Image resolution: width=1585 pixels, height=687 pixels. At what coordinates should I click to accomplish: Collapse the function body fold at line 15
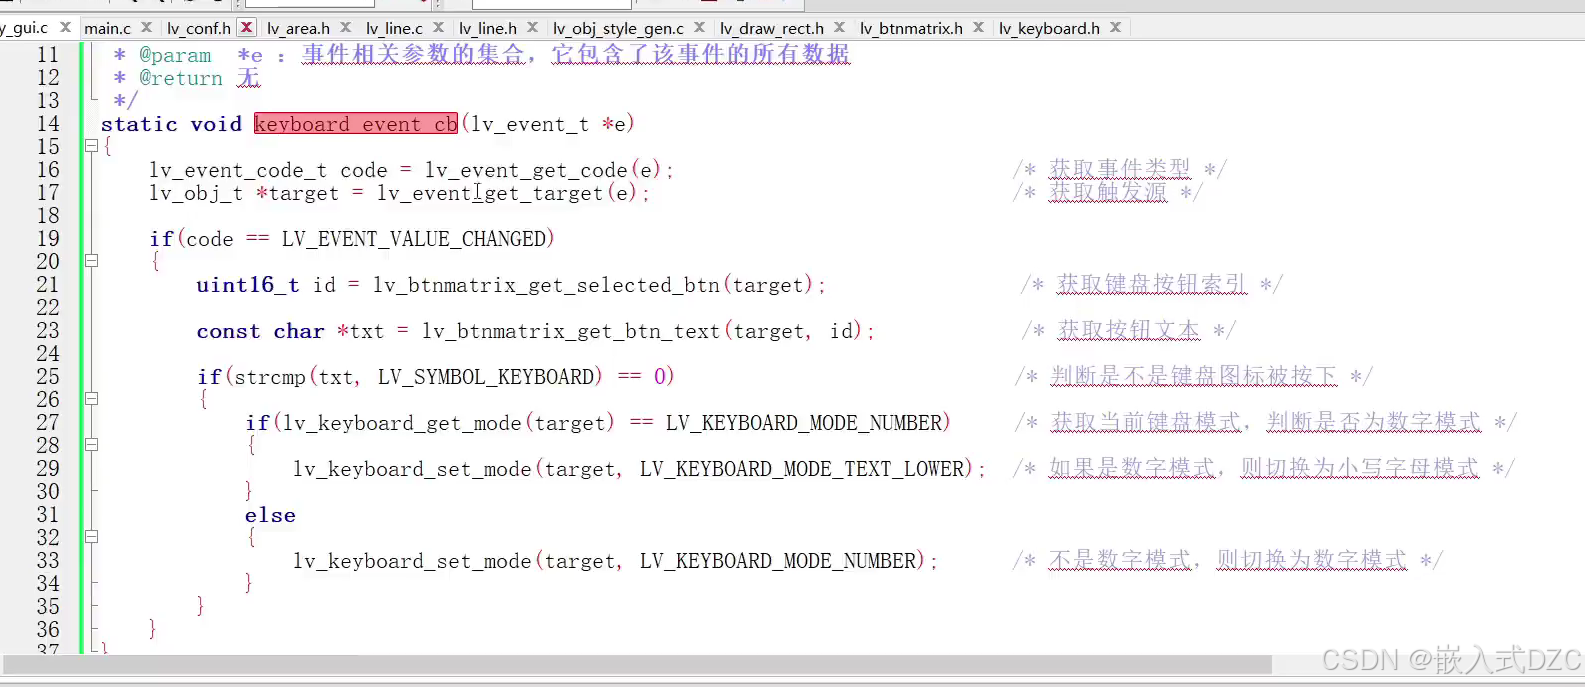click(91, 146)
